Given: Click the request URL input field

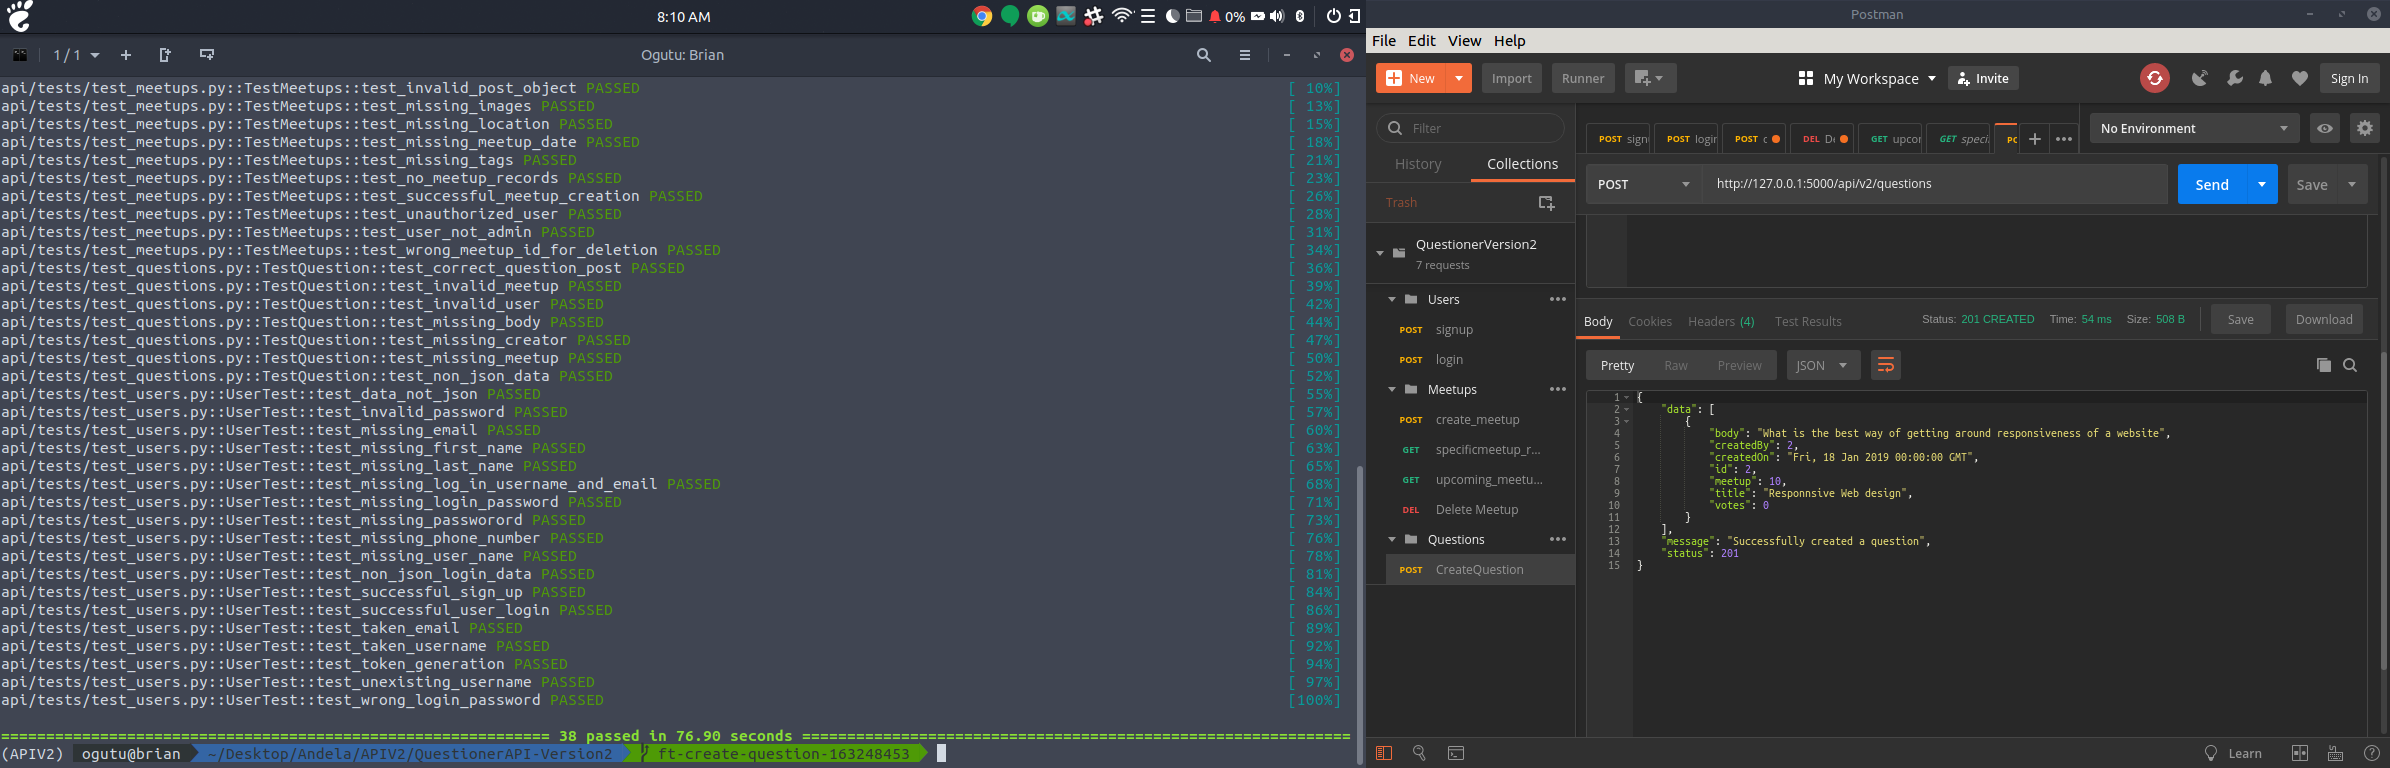Looking at the screenshot, I should (1935, 184).
